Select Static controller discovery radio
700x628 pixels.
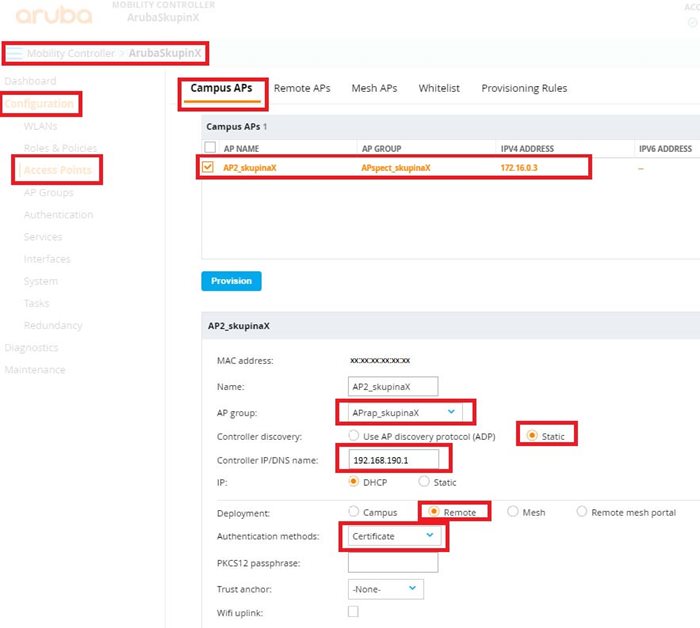(532, 435)
